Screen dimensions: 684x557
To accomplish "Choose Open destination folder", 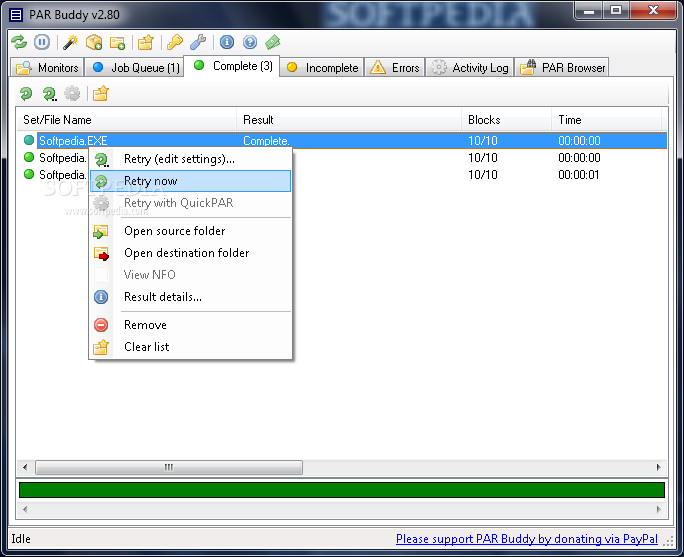I will pos(191,253).
